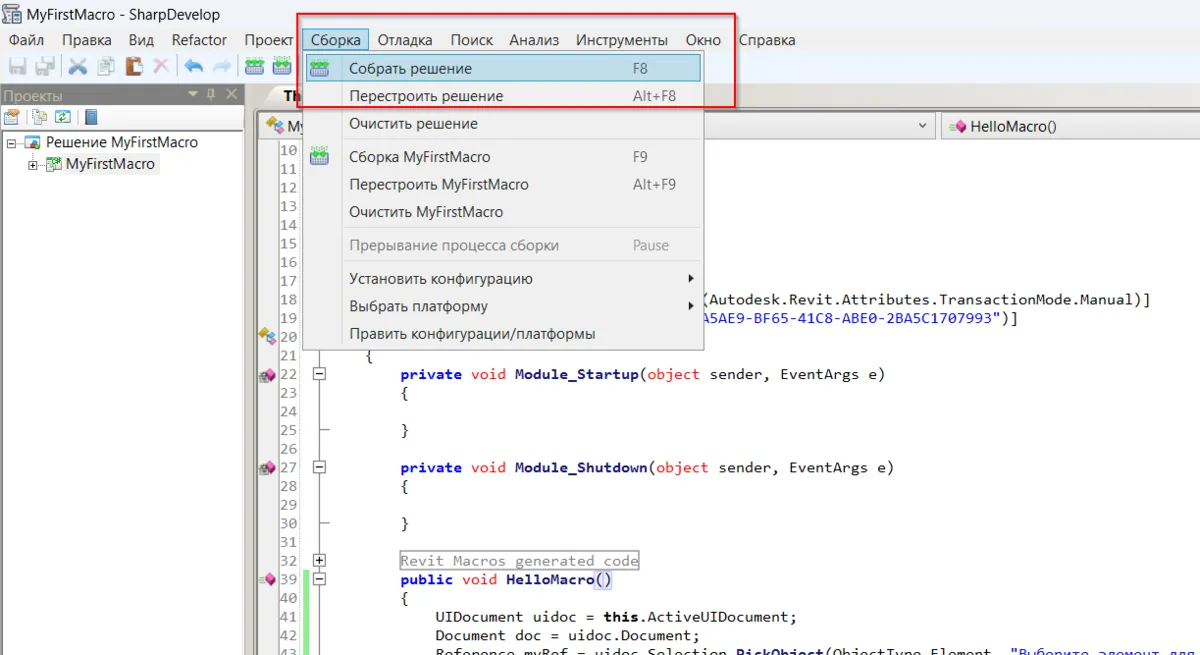Open the Справка menu
The image size is (1200, 655).
767,40
